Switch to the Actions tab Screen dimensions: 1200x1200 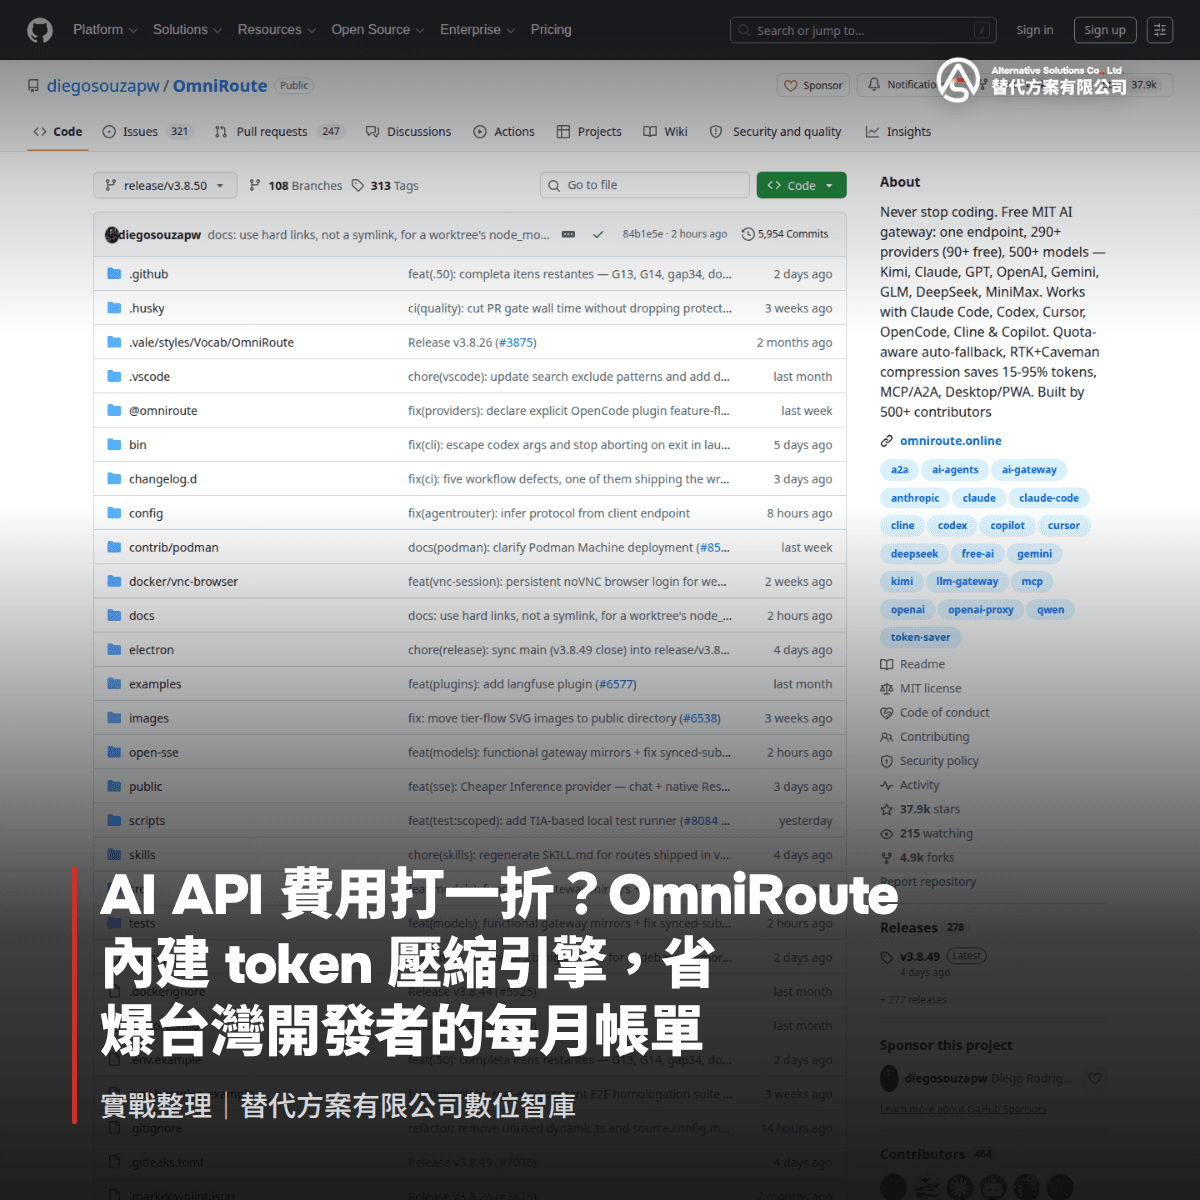[504, 132]
